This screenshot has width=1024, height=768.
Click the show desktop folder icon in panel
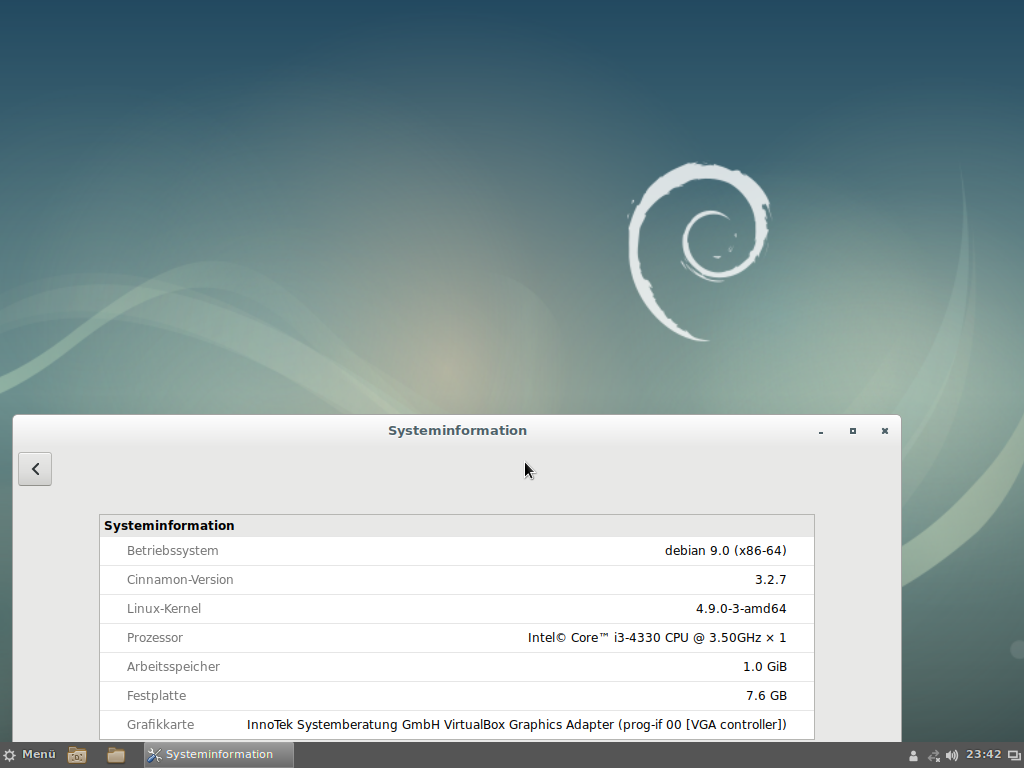pyautogui.click(x=77, y=755)
